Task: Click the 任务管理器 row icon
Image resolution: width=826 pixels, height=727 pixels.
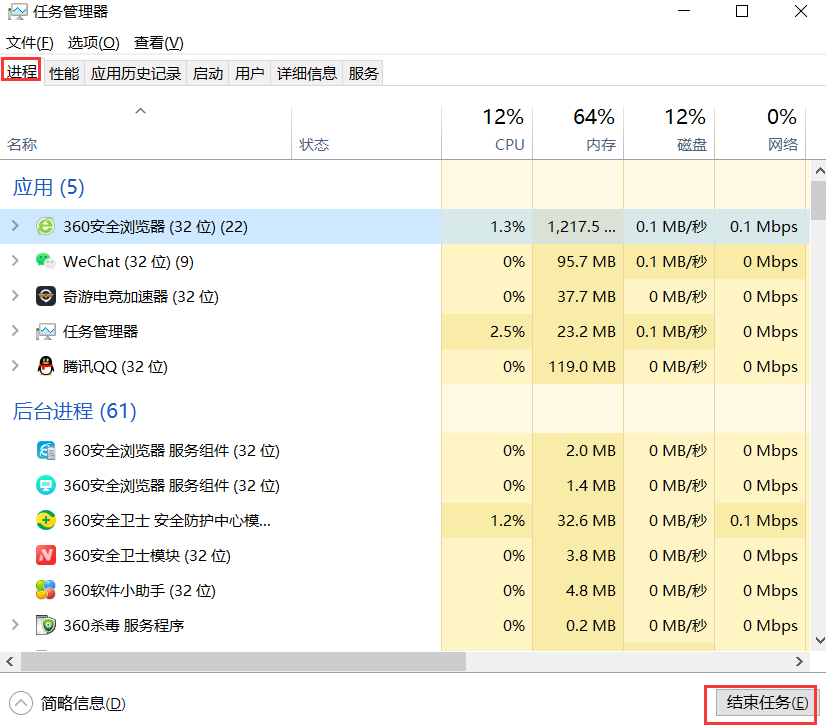Action: 45,331
